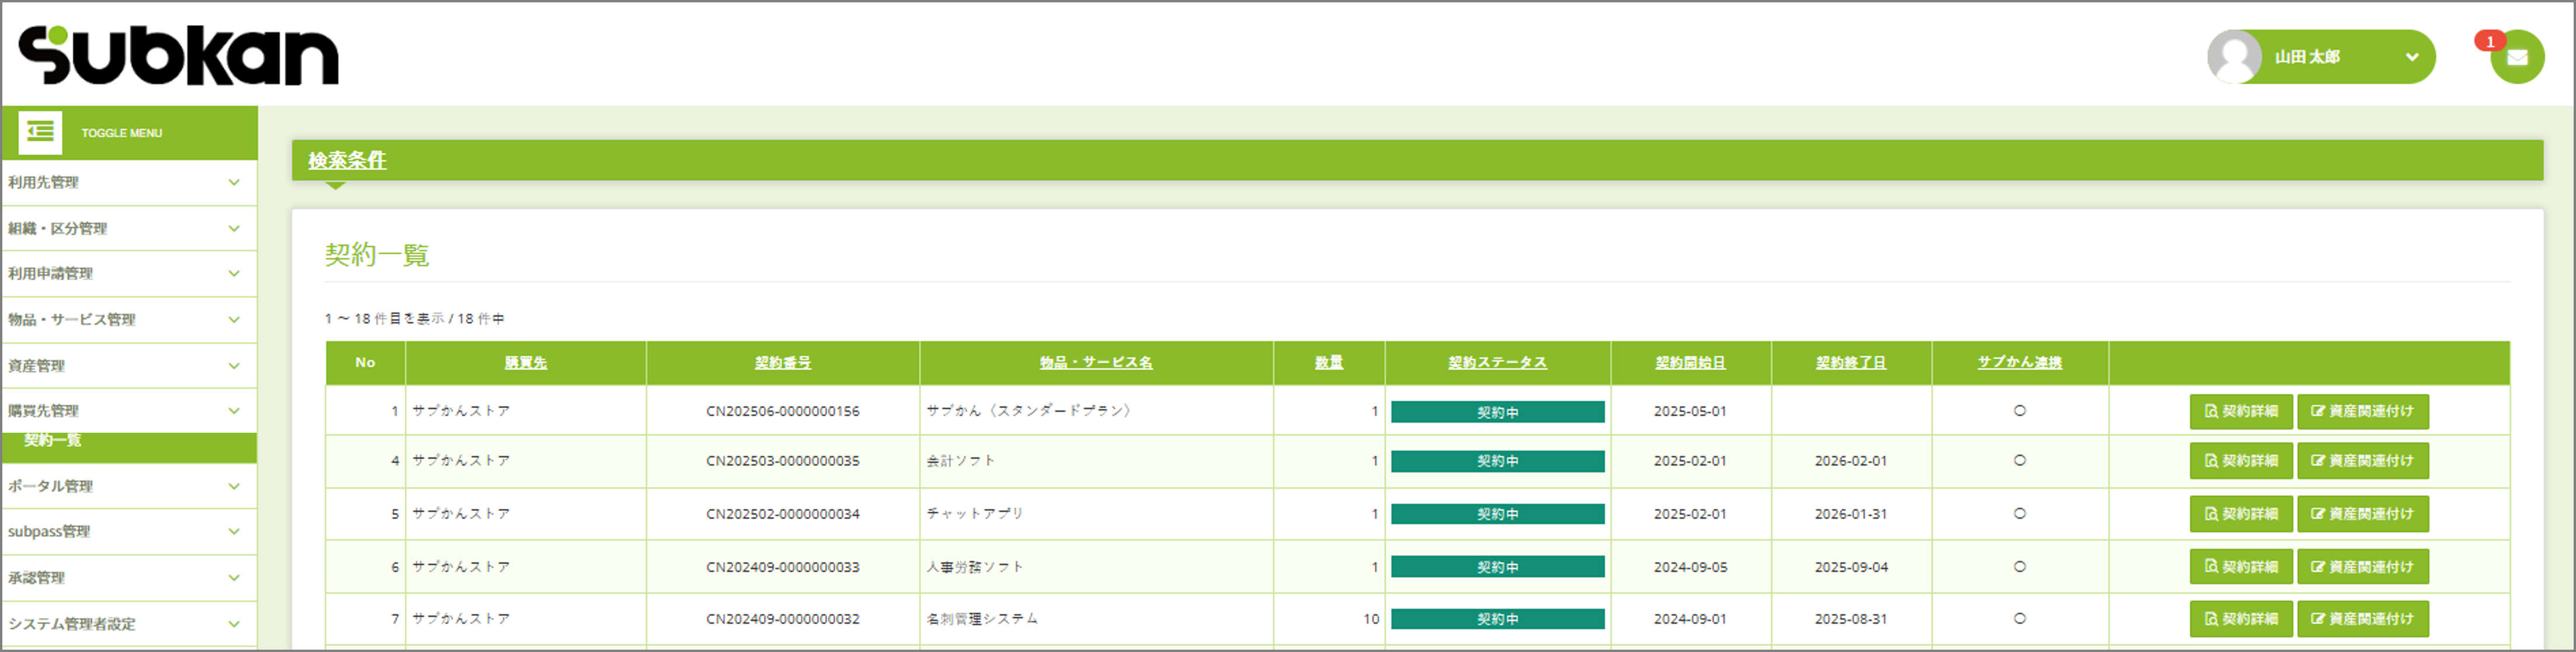Open the mail notification icon
Image resolution: width=2576 pixels, height=652 pixels.
click(2516, 58)
